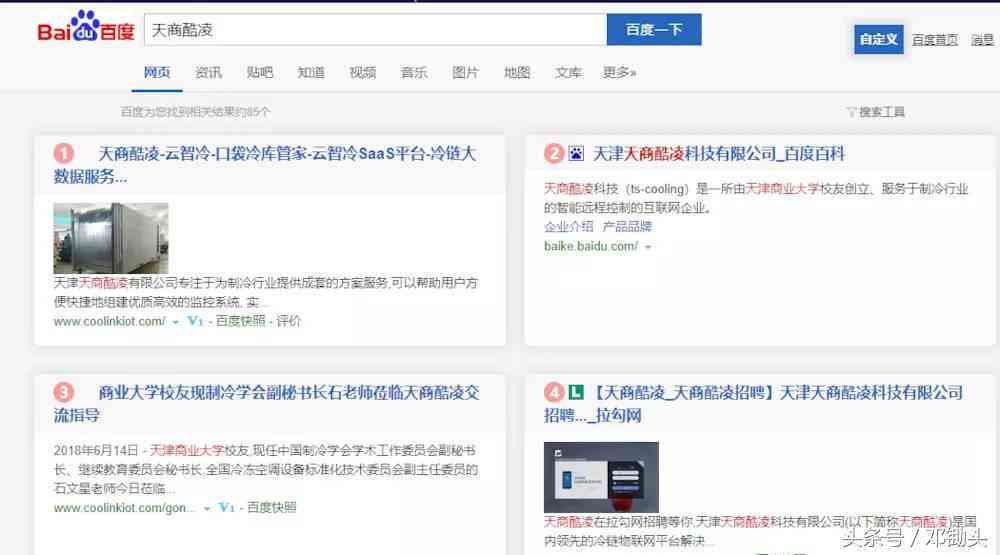Click the V1 badge in result 3
Image resolution: width=1000 pixels, height=555 pixels.
(226, 507)
